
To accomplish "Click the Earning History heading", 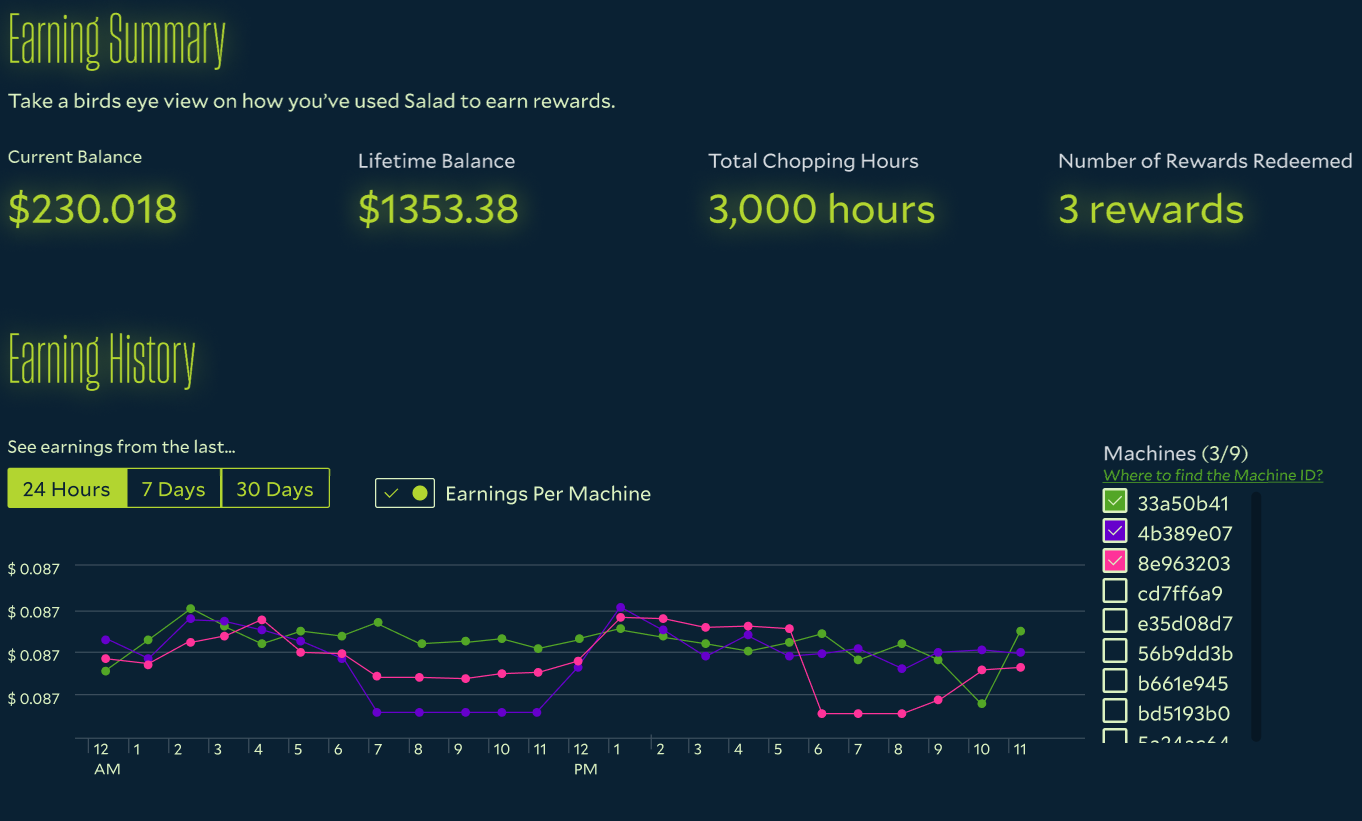I will click(102, 360).
